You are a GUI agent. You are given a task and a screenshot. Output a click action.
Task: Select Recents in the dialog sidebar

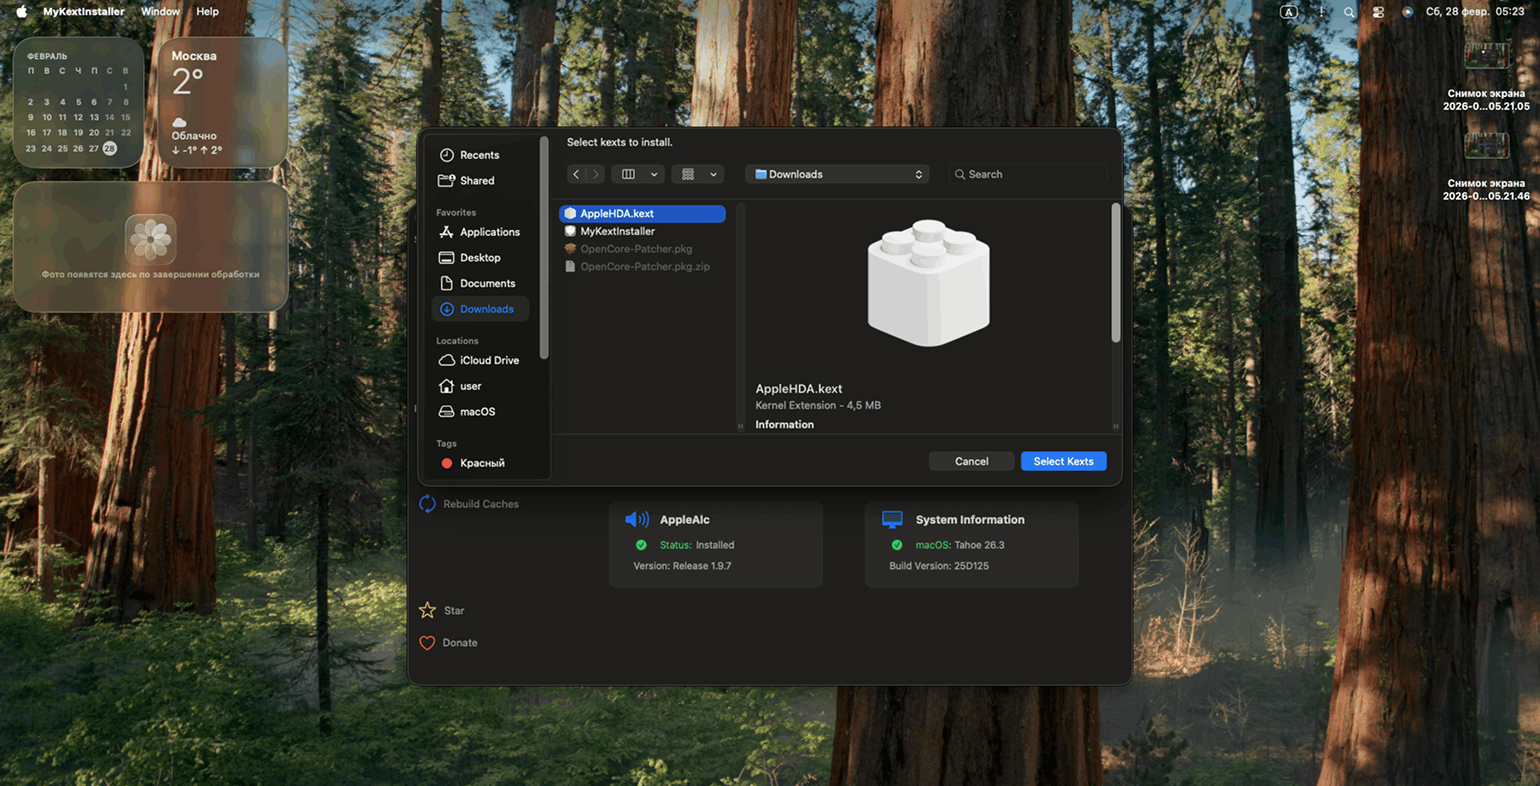click(480, 155)
